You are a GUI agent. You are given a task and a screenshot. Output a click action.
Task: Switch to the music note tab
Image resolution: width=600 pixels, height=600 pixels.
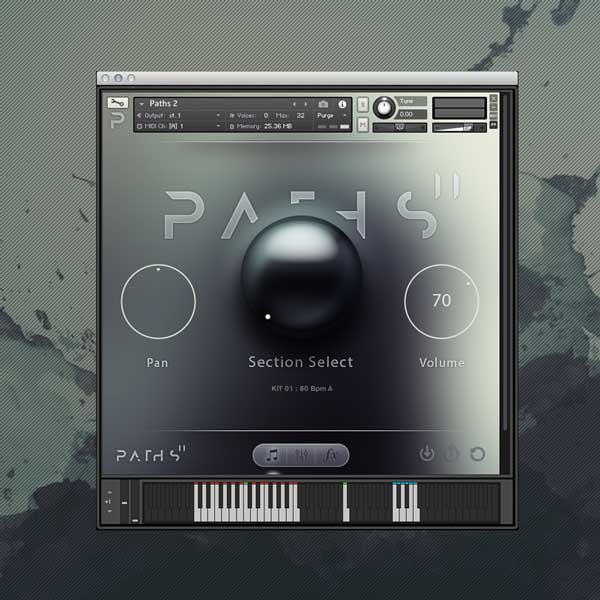click(271, 455)
